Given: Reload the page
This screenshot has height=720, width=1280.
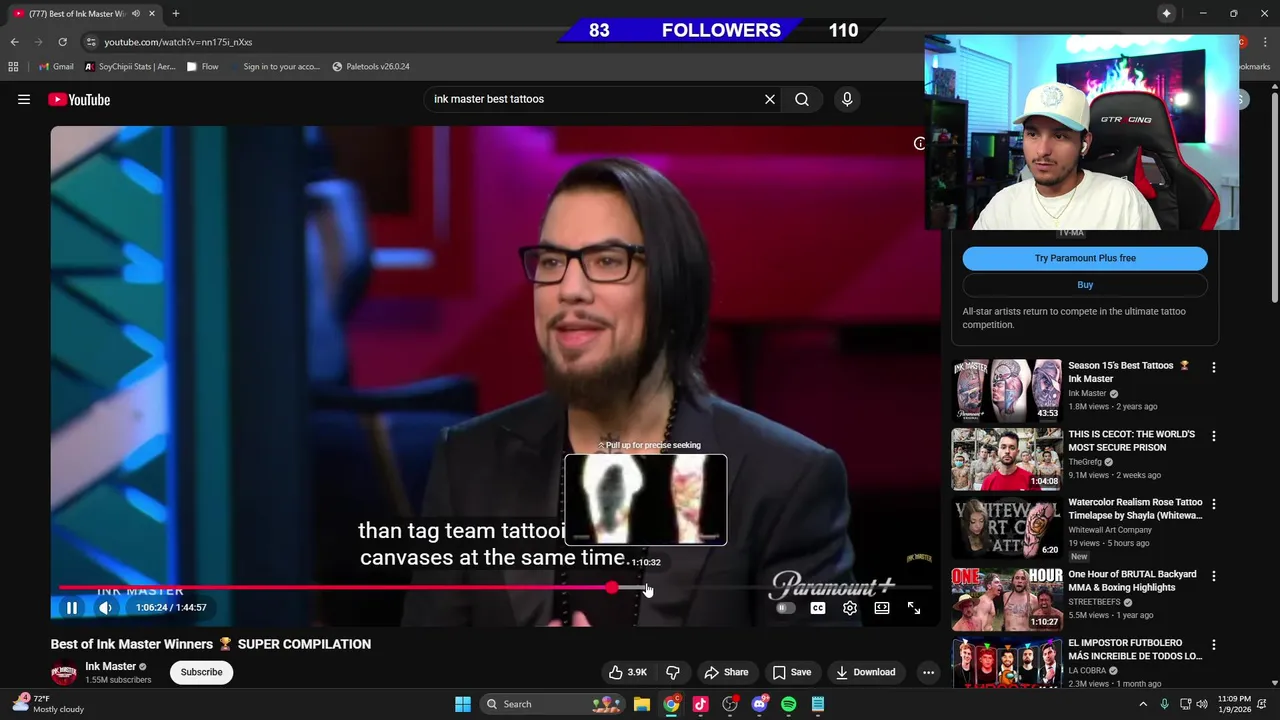Looking at the screenshot, I should [x=62, y=42].
